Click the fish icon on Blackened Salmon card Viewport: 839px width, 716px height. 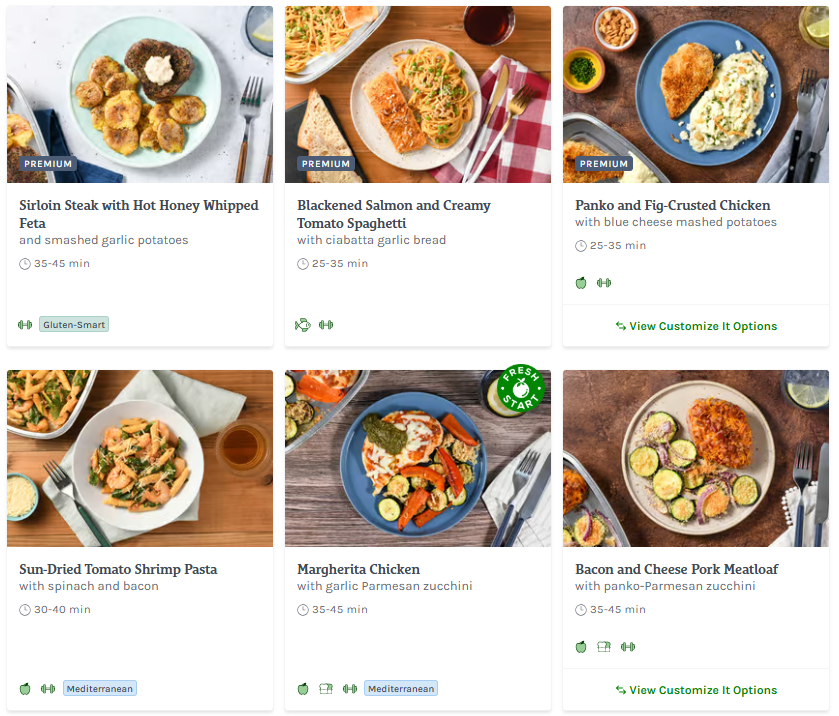coord(303,325)
